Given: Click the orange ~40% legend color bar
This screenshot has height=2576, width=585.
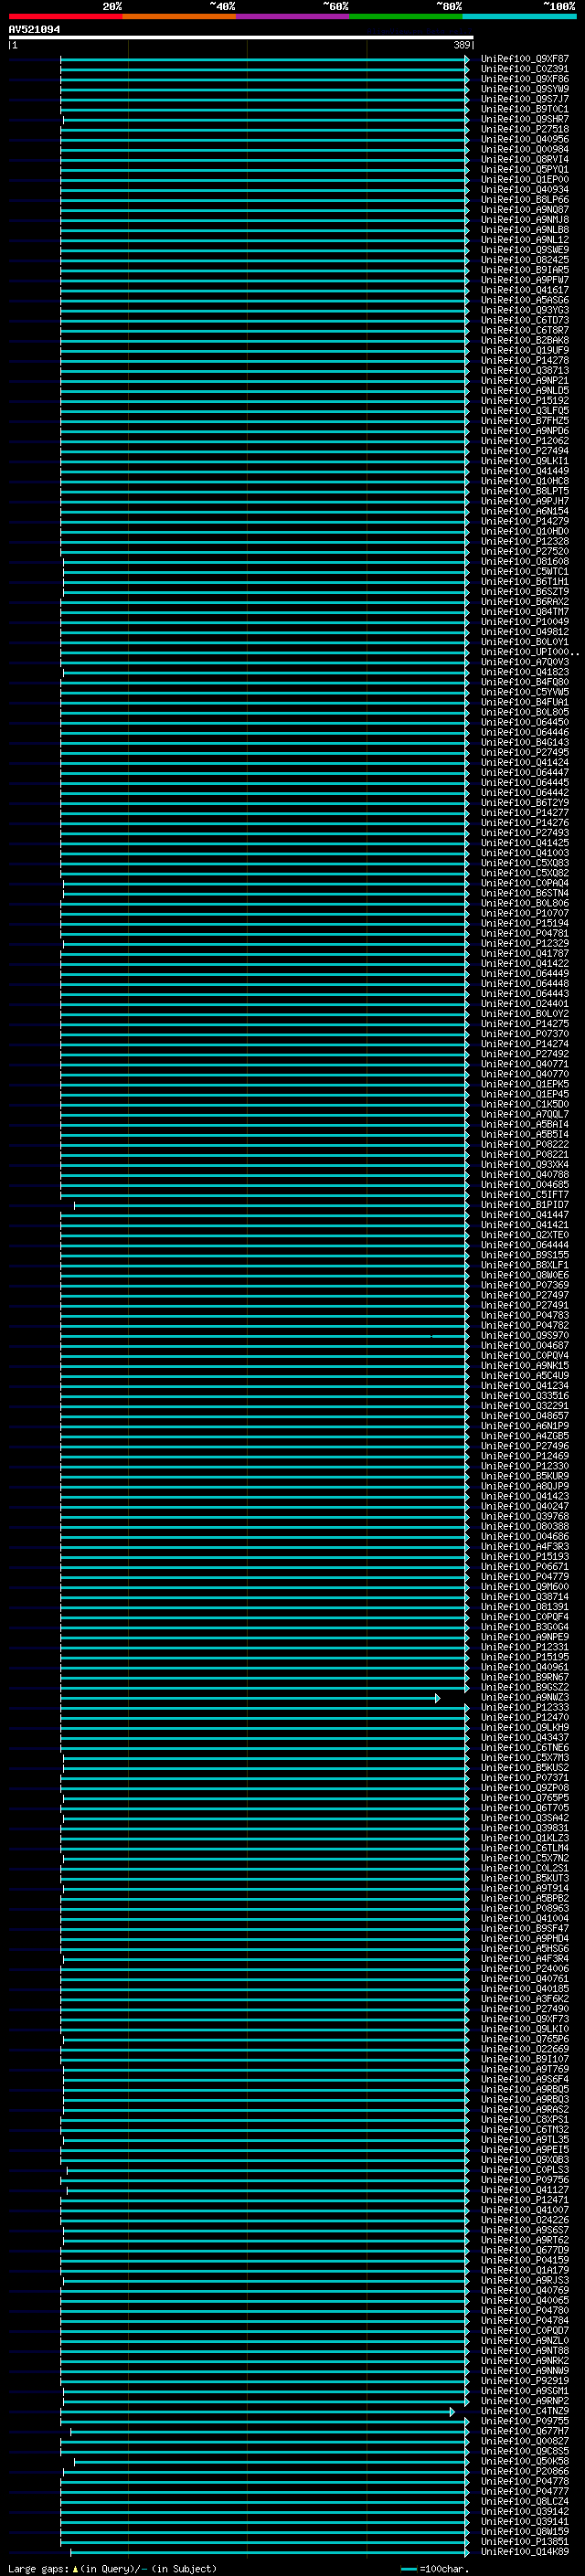Looking at the screenshot, I should click(179, 16).
